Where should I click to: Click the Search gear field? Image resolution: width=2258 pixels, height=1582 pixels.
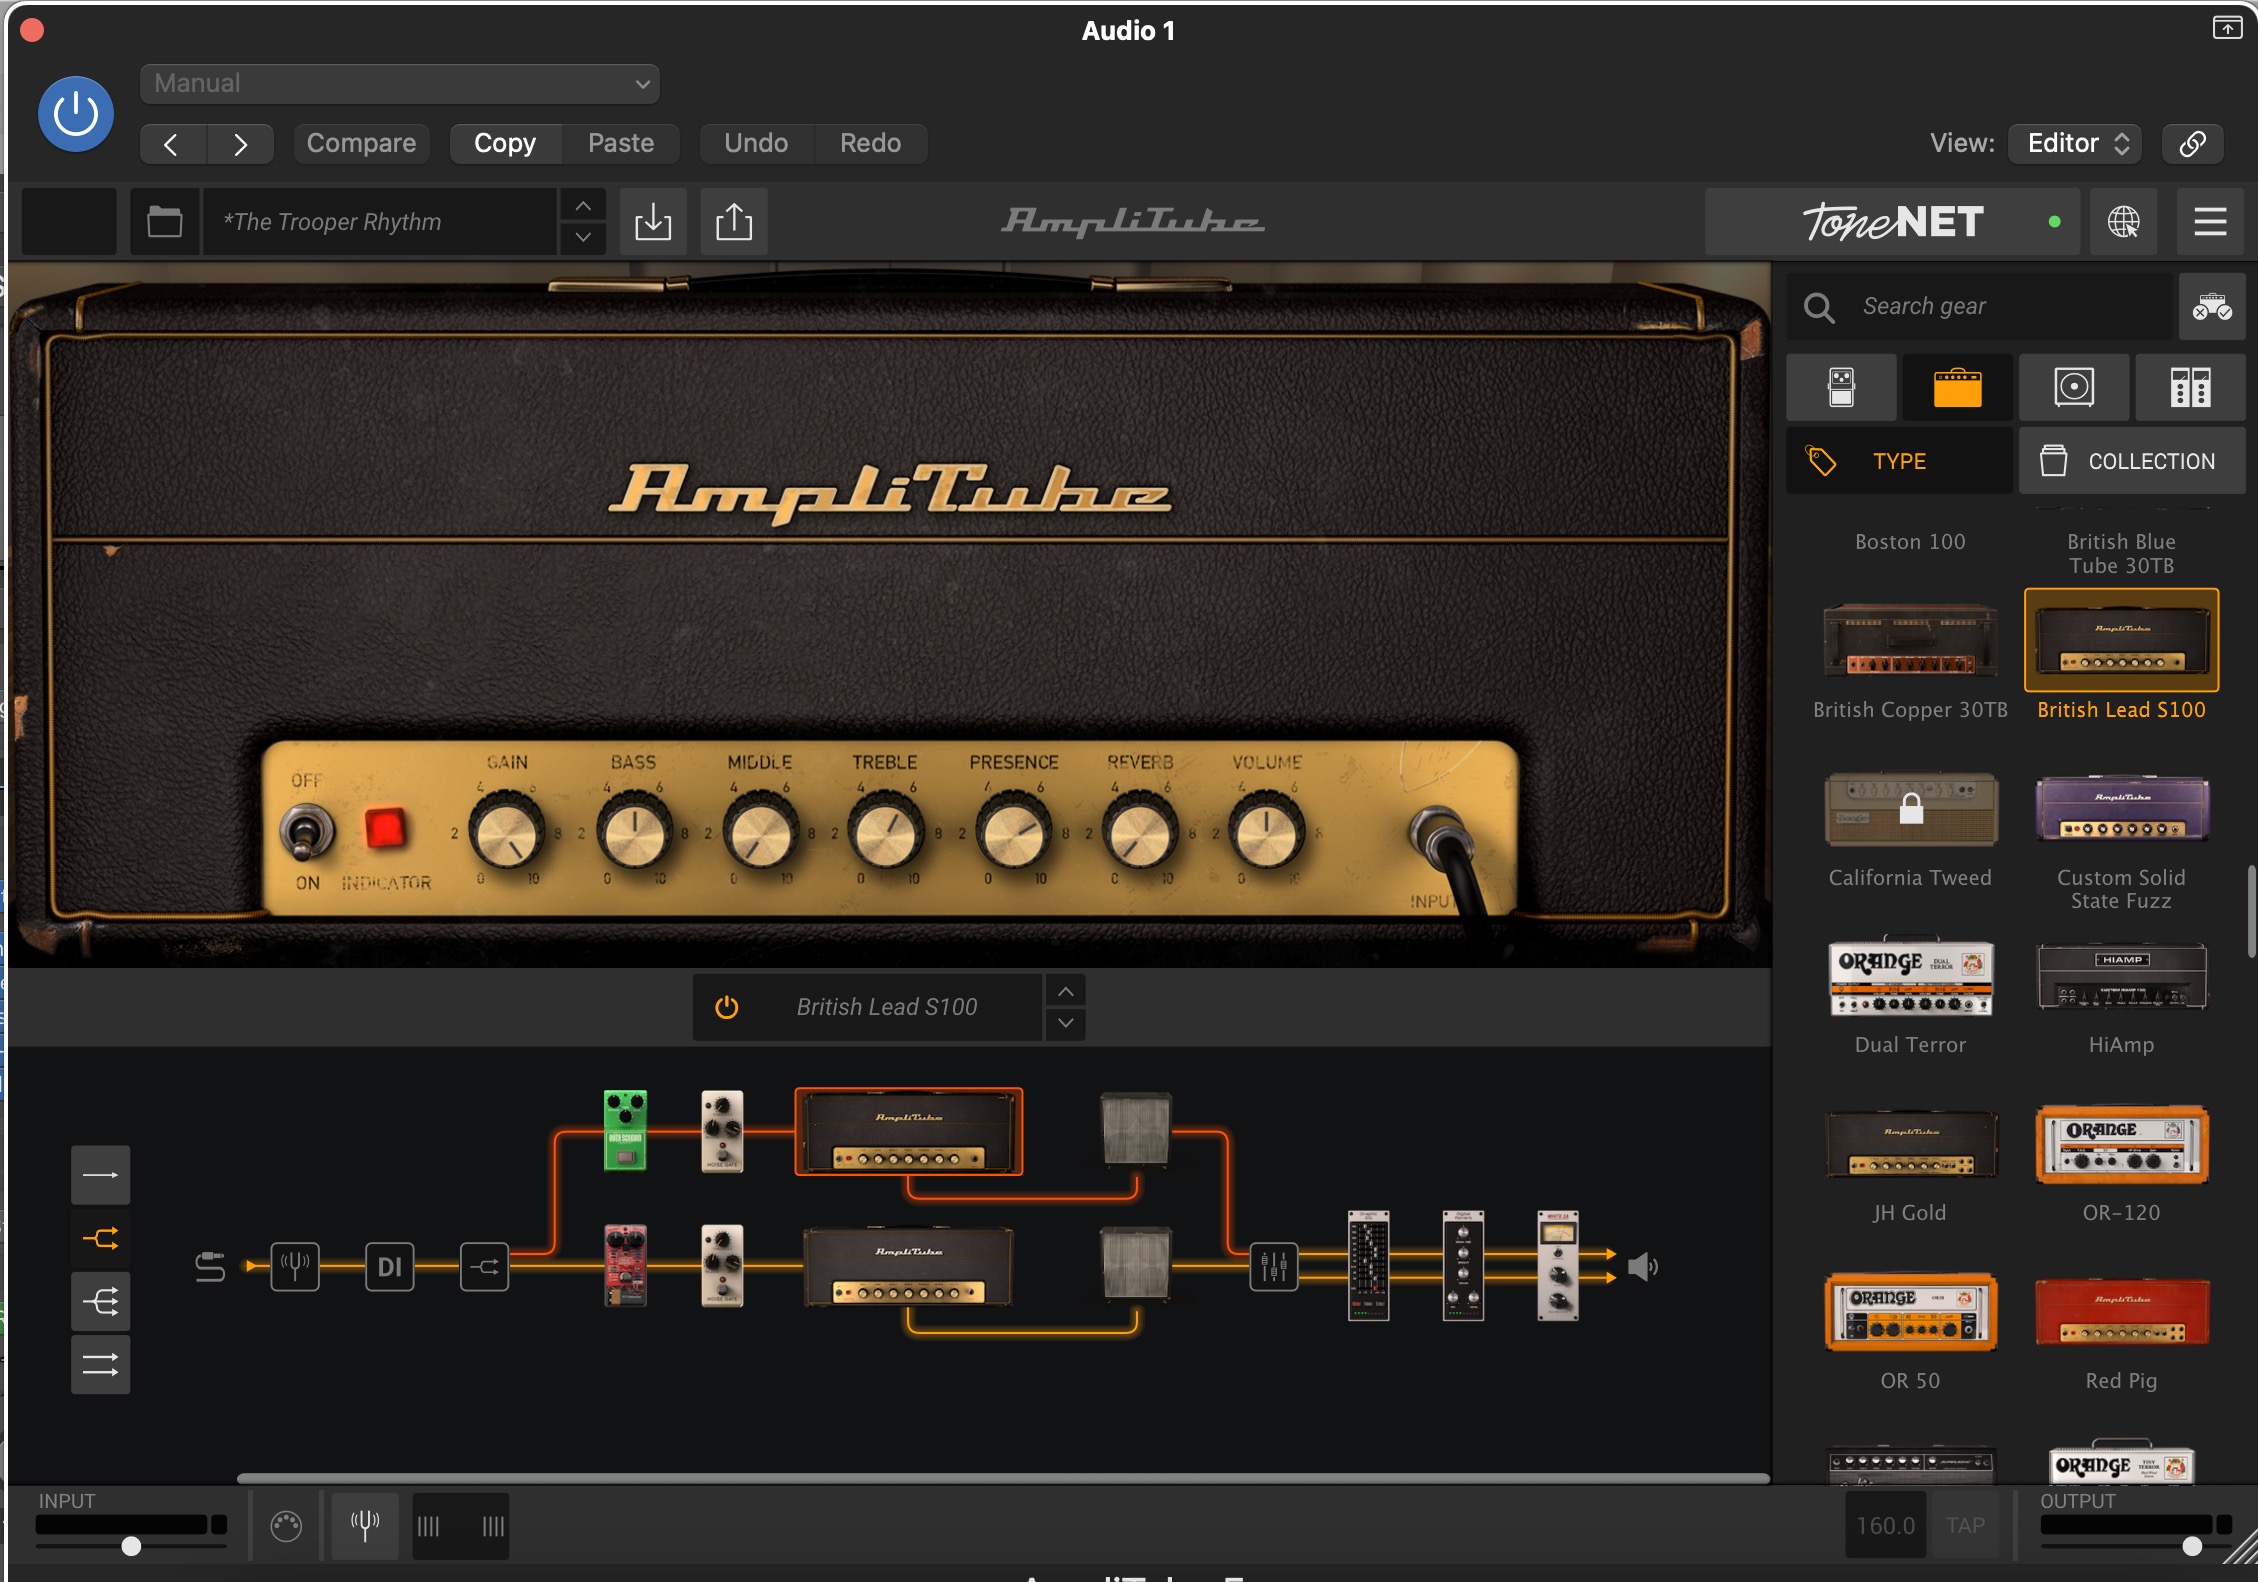pos(1980,307)
